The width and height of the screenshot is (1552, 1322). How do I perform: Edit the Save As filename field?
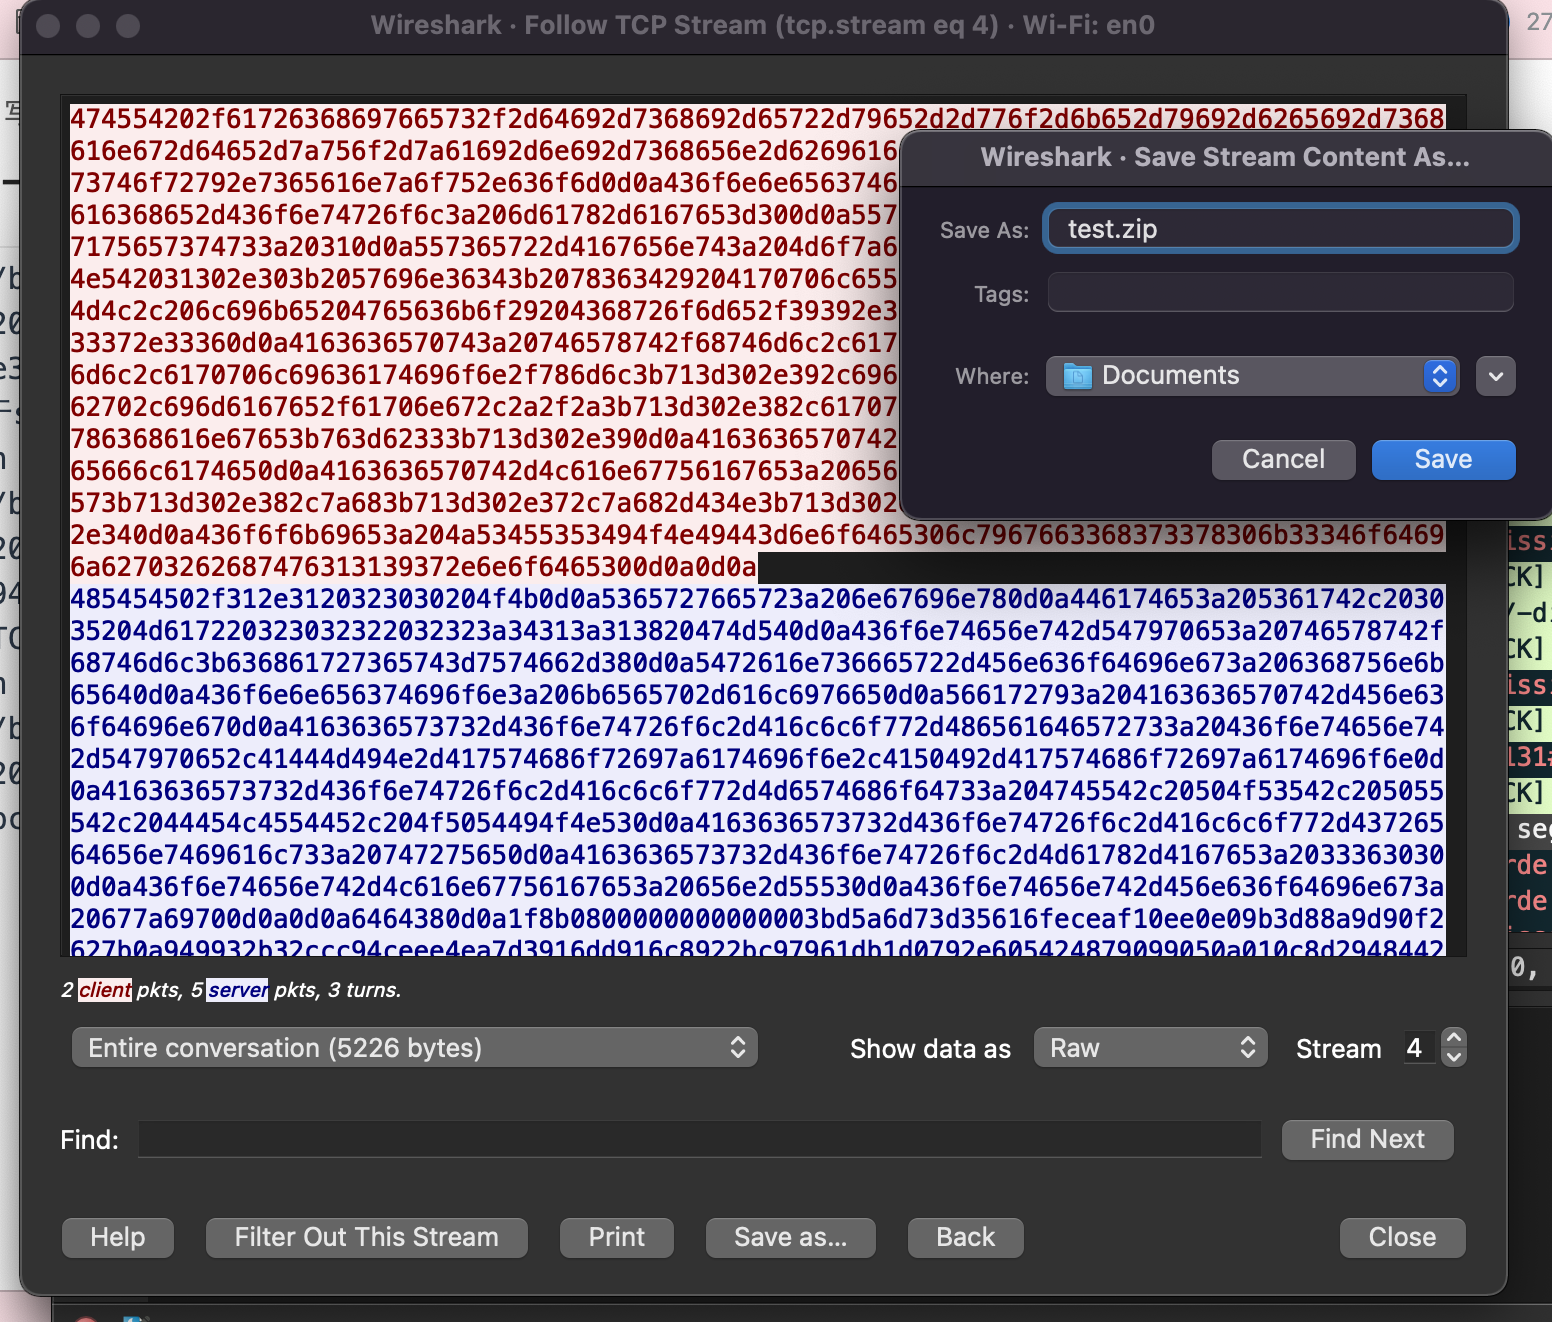tap(1280, 229)
